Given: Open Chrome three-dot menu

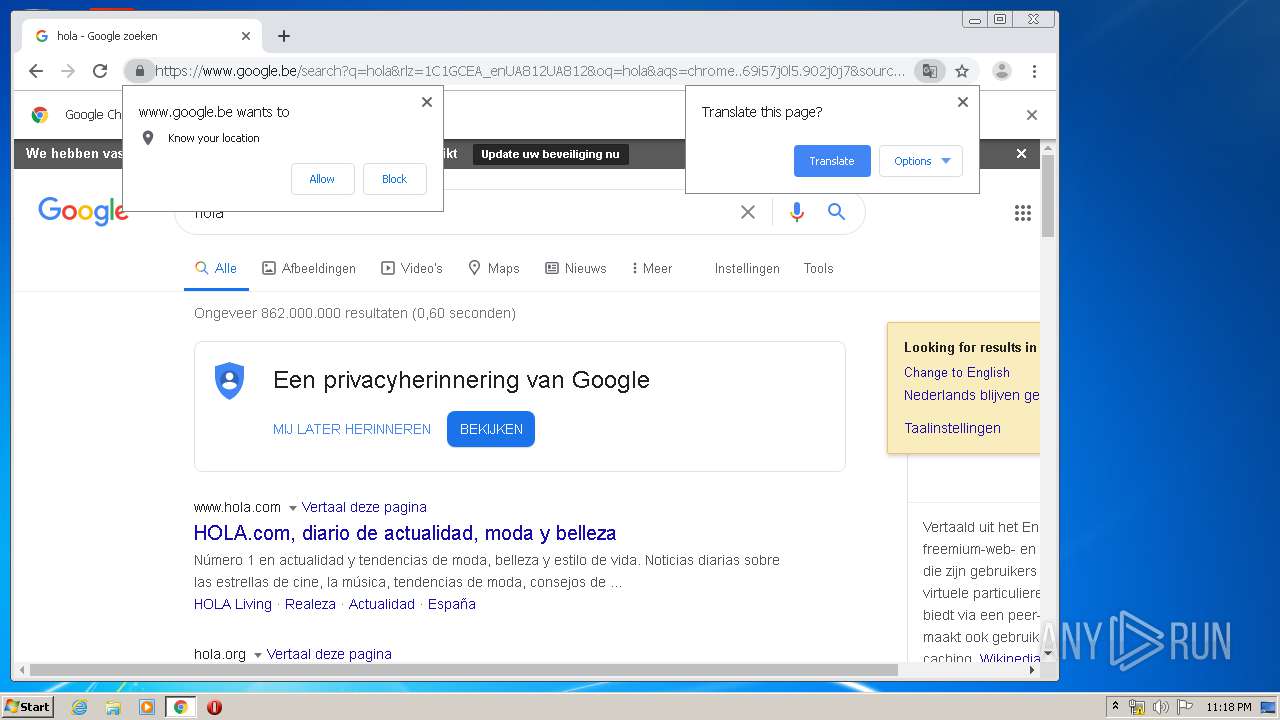Looking at the screenshot, I should pos(1034,71).
